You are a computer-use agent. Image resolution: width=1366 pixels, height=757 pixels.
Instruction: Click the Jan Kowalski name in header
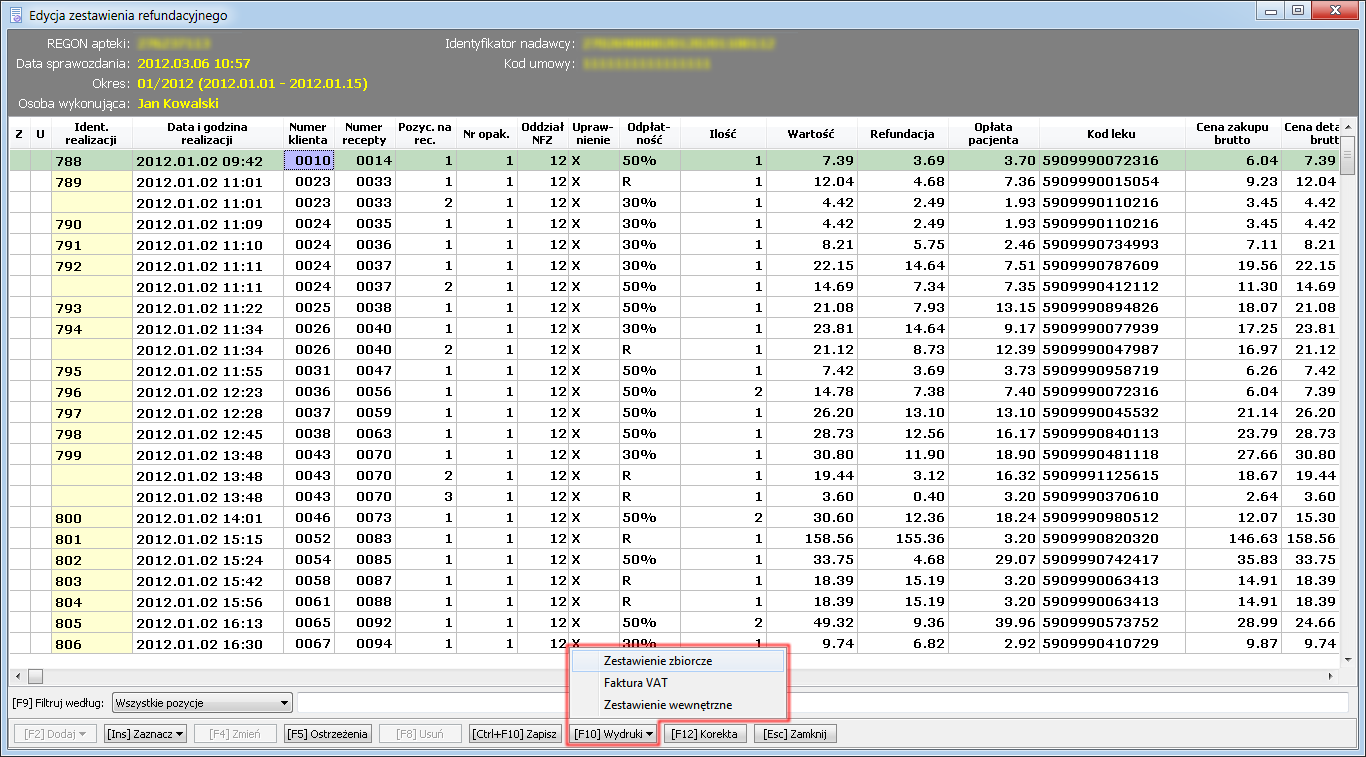click(x=178, y=103)
